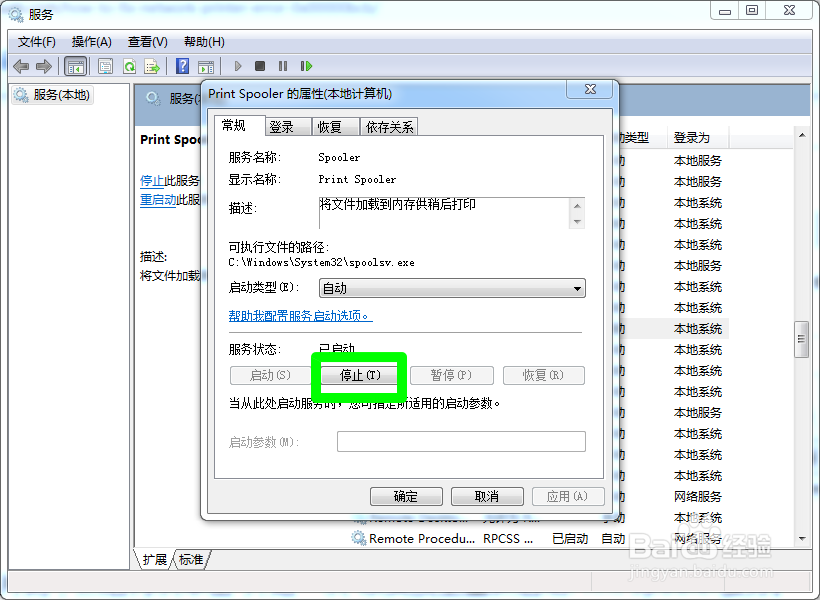Click in the 启动参数 startup parameters field

tap(460, 441)
